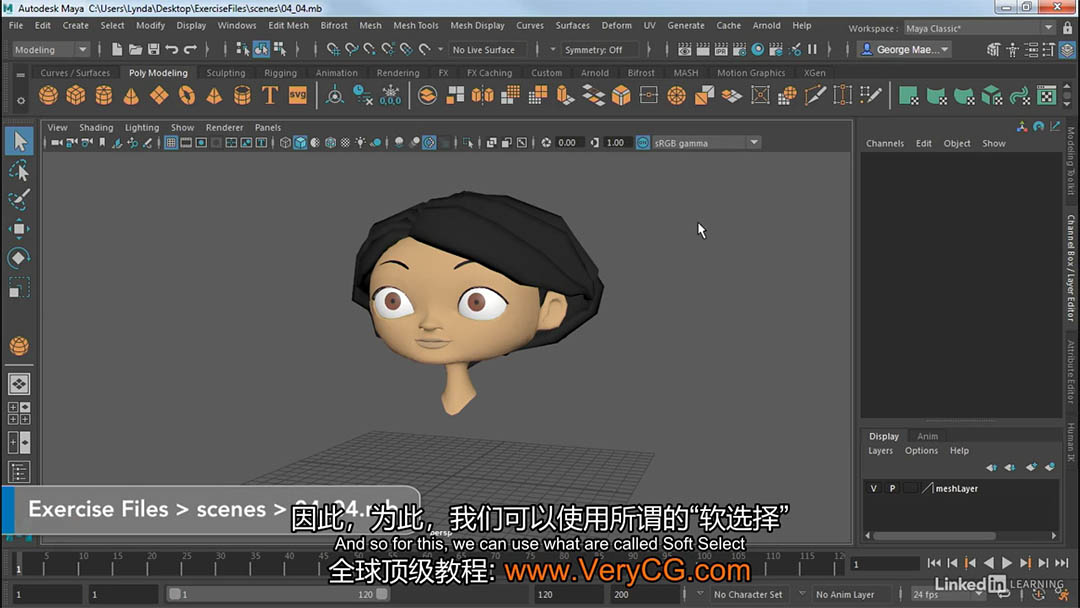
Task: Click the polygon Type (T) shelf icon
Action: (270, 95)
